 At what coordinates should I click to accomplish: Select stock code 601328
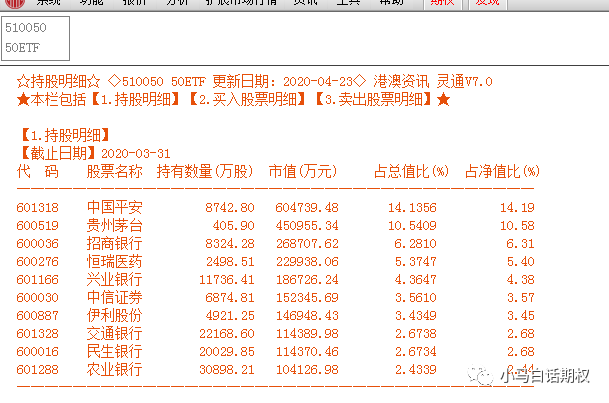[38, 334]
